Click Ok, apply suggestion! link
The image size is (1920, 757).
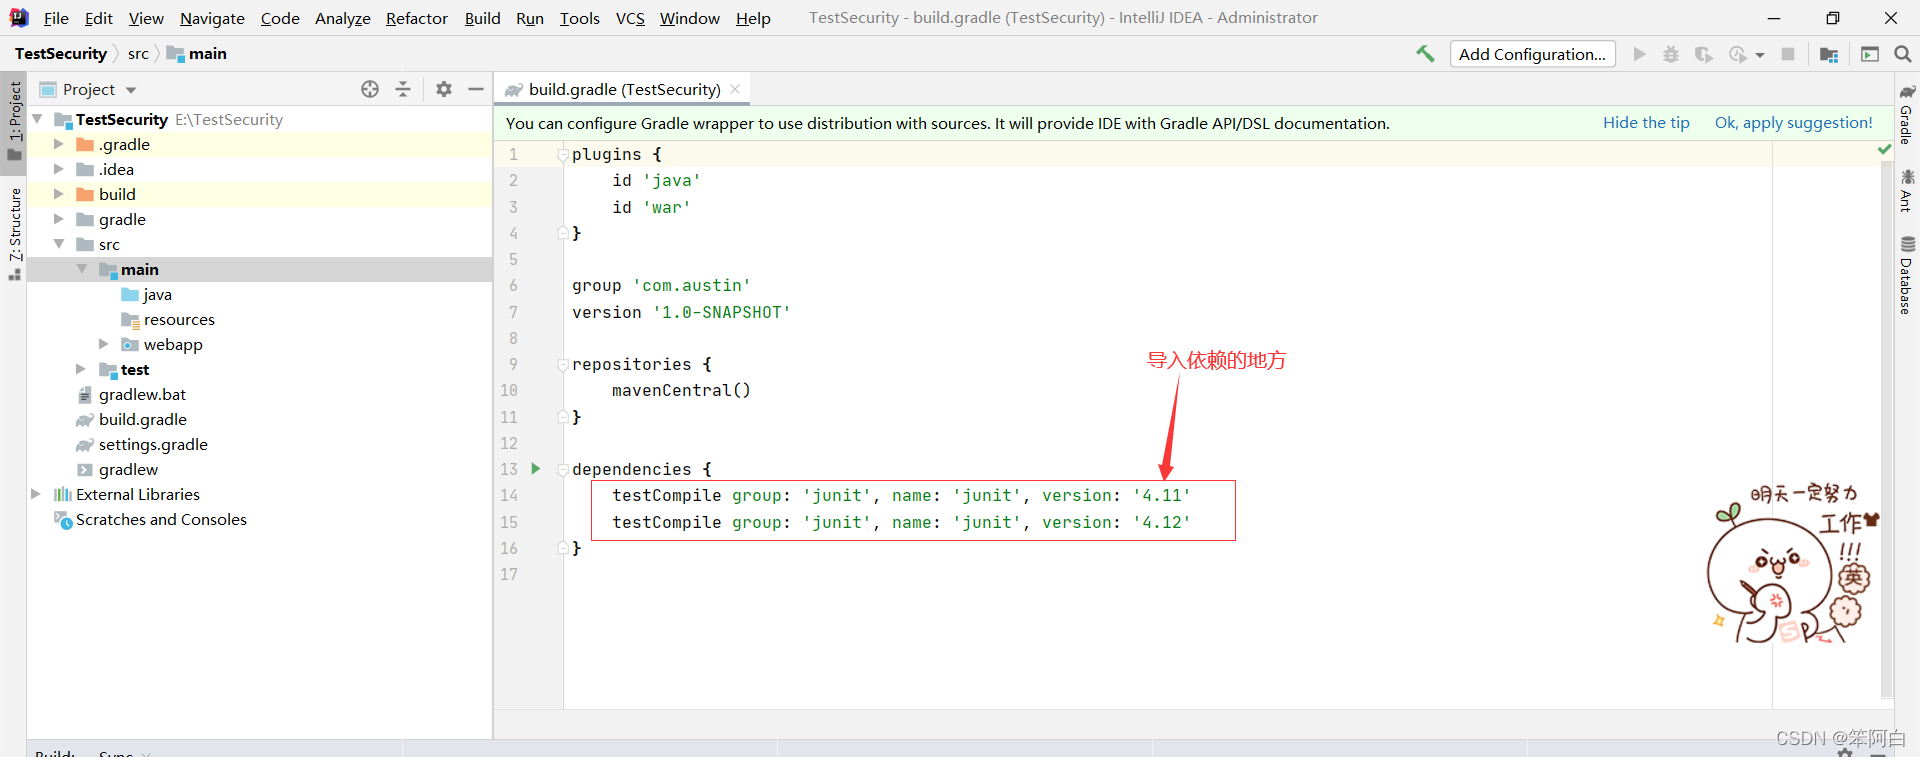click(x=1794, y=123)
